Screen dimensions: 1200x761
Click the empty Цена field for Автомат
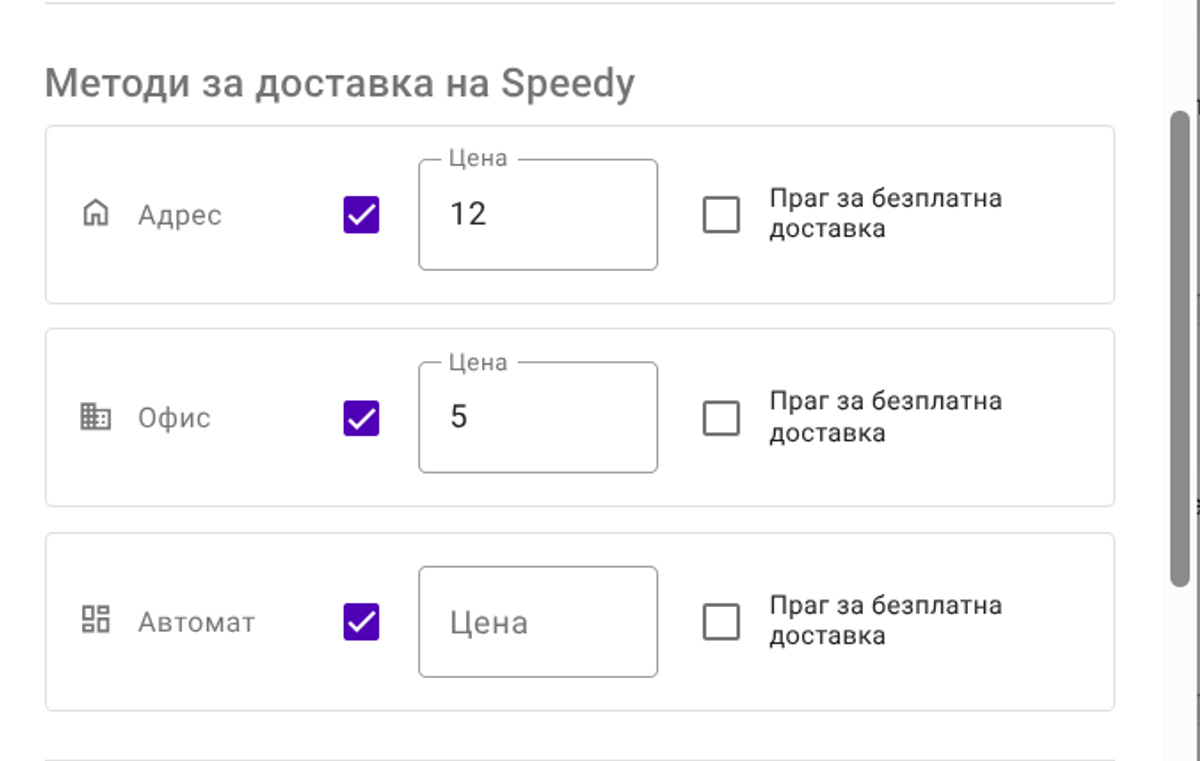pyautogui.click(x=537, y=621)
